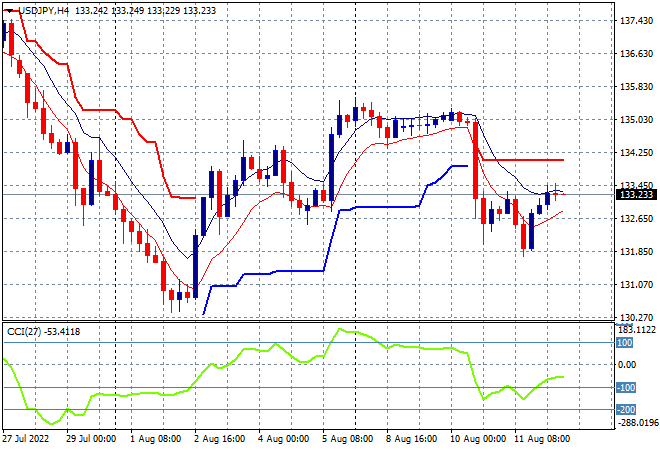This screenshot has height=450, width=660.
Task: Click the USDJPY,H4 chart title text
Action: [43, 11]
